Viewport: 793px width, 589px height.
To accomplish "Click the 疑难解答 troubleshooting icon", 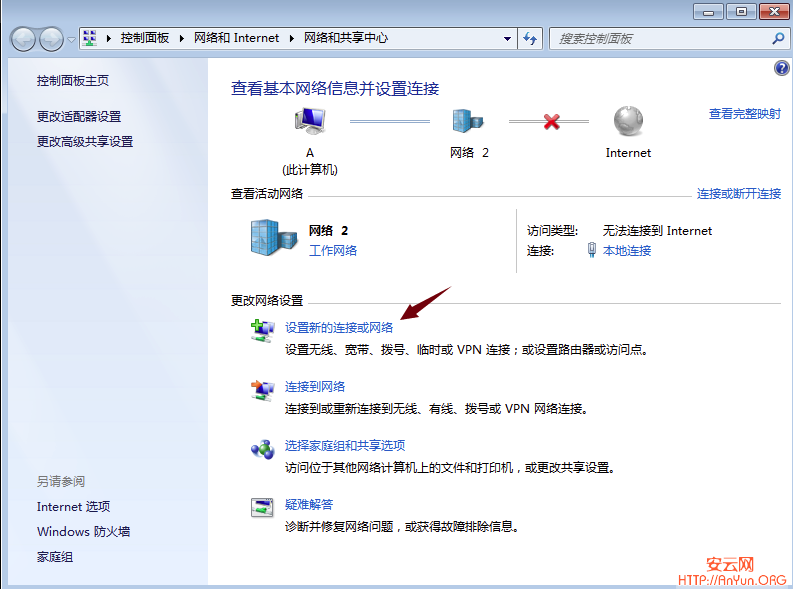I will (x=262, y=507).
